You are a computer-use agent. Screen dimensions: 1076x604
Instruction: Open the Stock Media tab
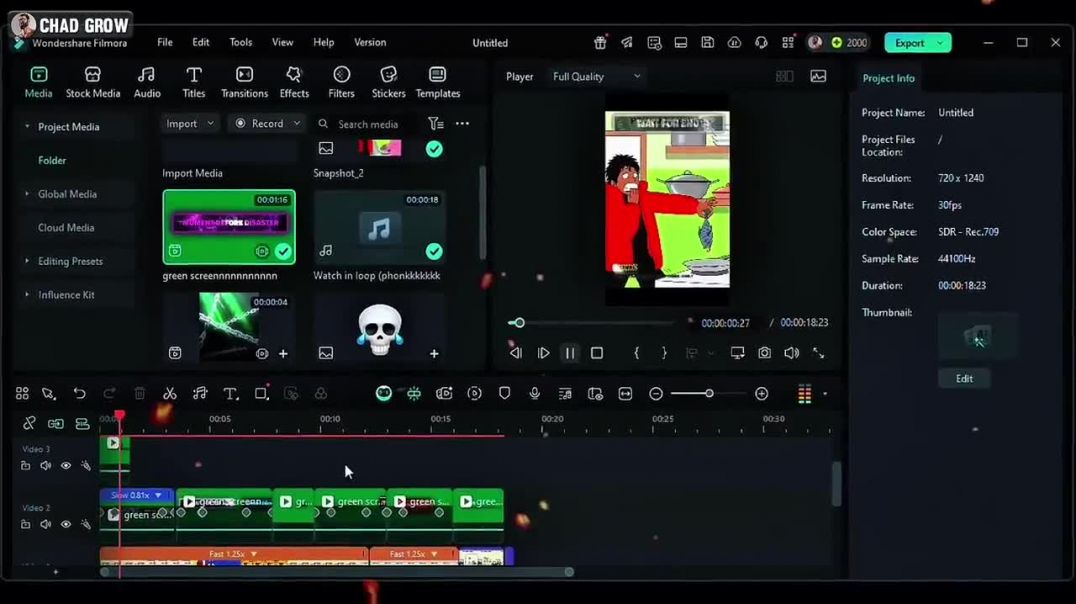coord(93,82)
